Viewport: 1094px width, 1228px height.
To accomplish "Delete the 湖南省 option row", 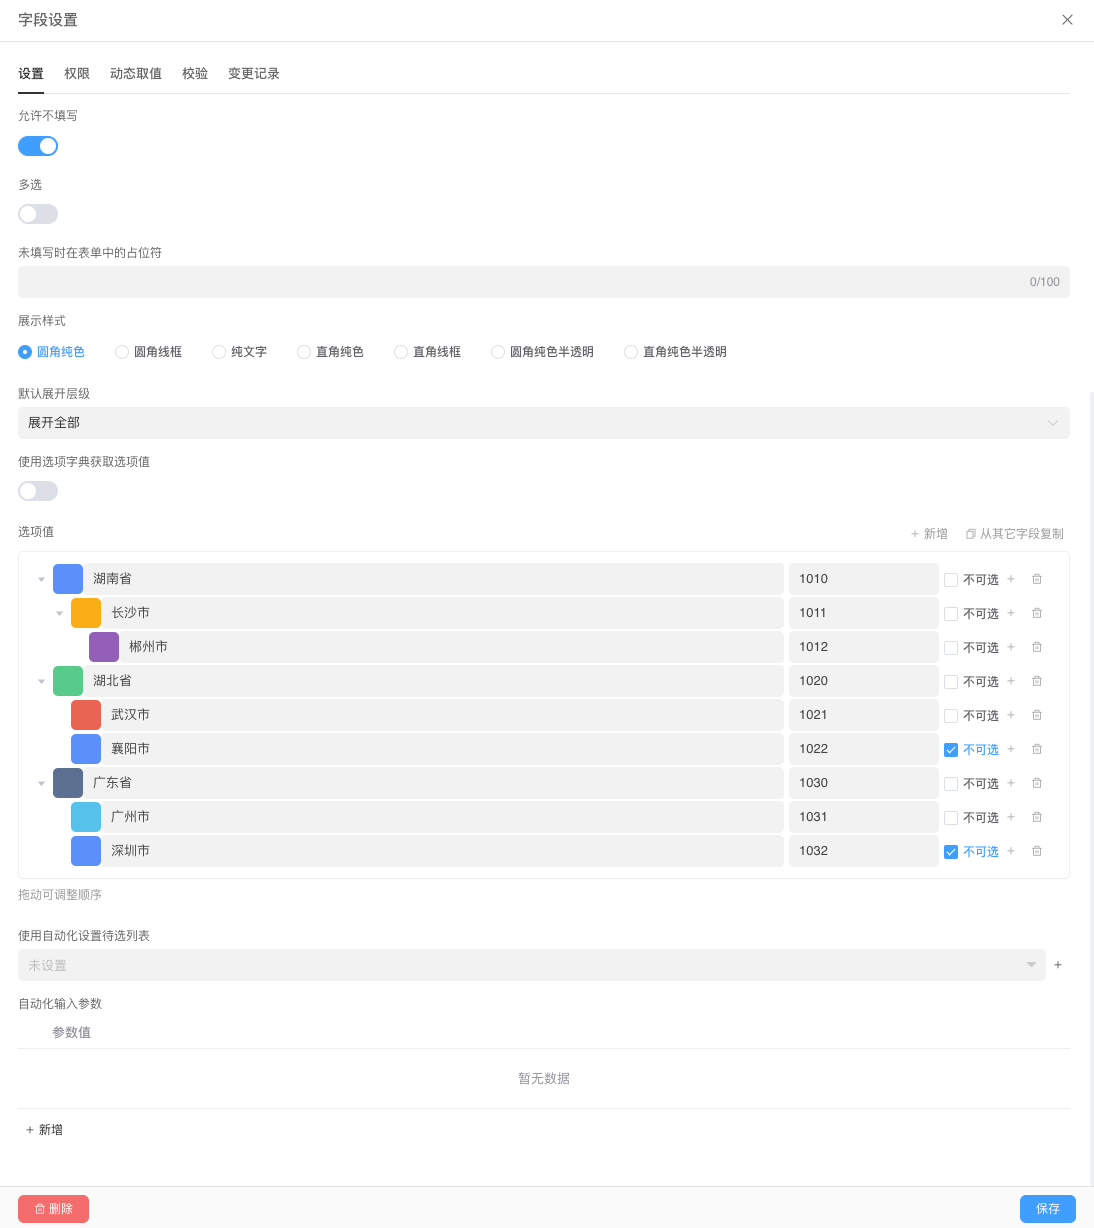I will [1036, 578].
